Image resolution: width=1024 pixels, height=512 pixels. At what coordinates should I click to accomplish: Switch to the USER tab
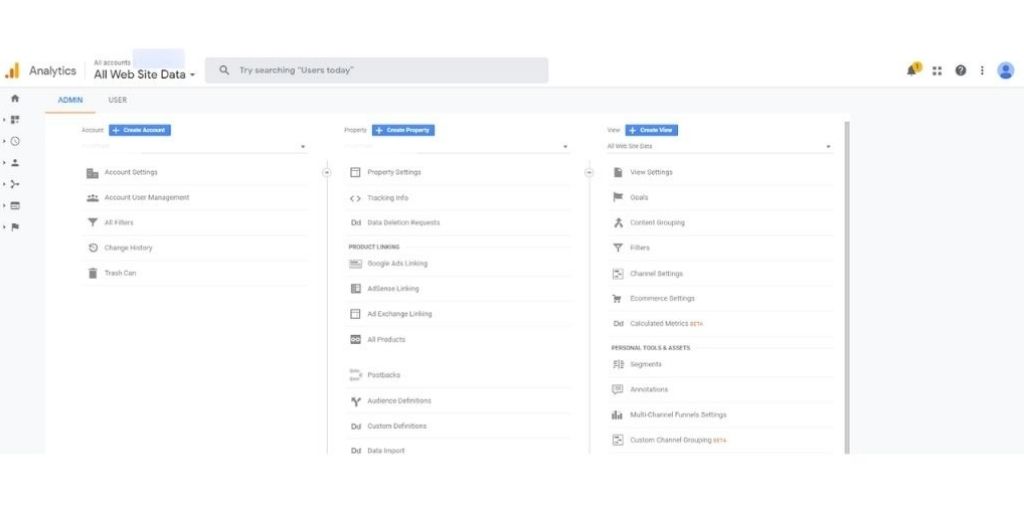(x=118, y=100)
